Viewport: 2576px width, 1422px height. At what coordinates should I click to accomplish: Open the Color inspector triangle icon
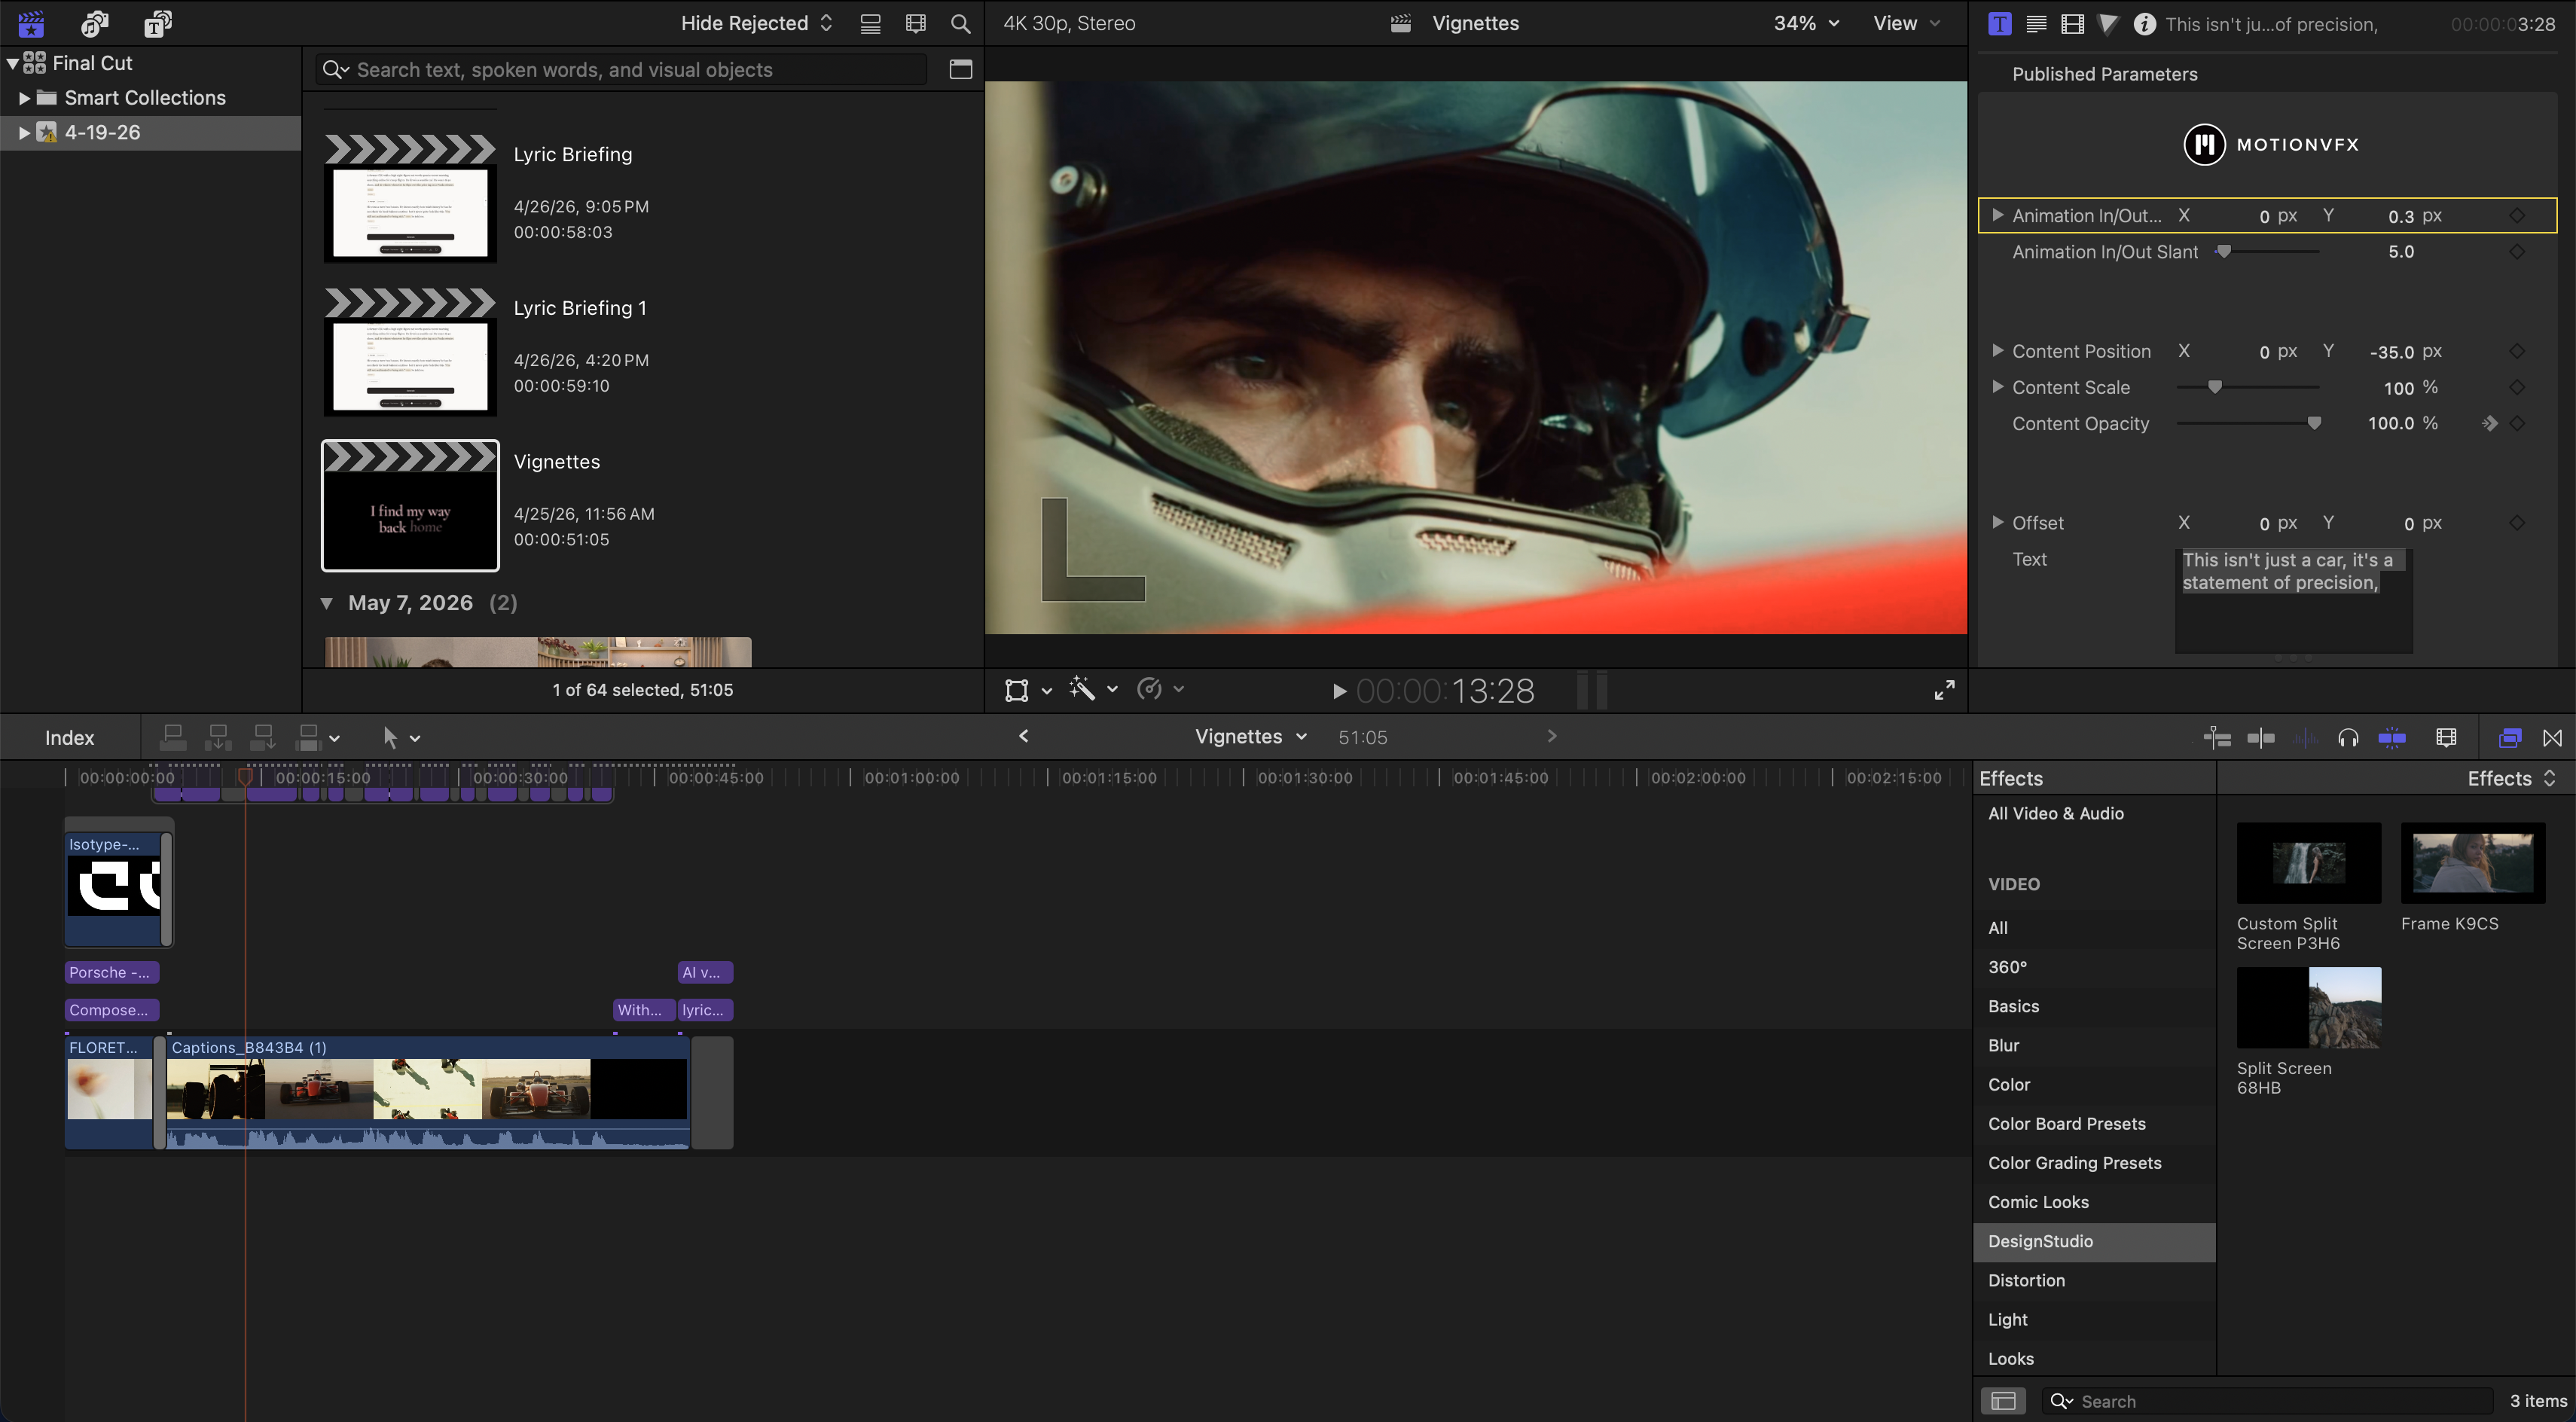point(2108,24)
